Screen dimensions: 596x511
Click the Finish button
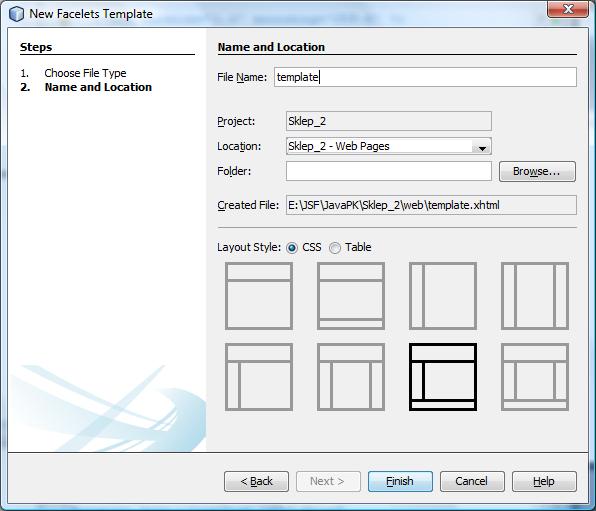400,481
